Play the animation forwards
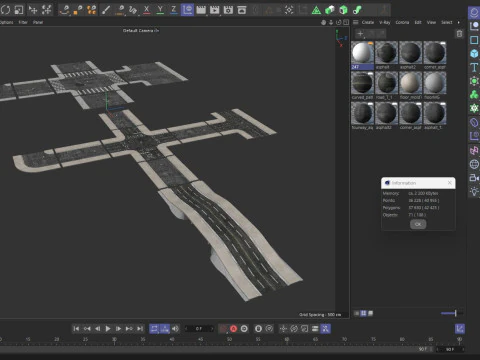The width and height of the screenshot is (480, 360). tap(108, 329)
